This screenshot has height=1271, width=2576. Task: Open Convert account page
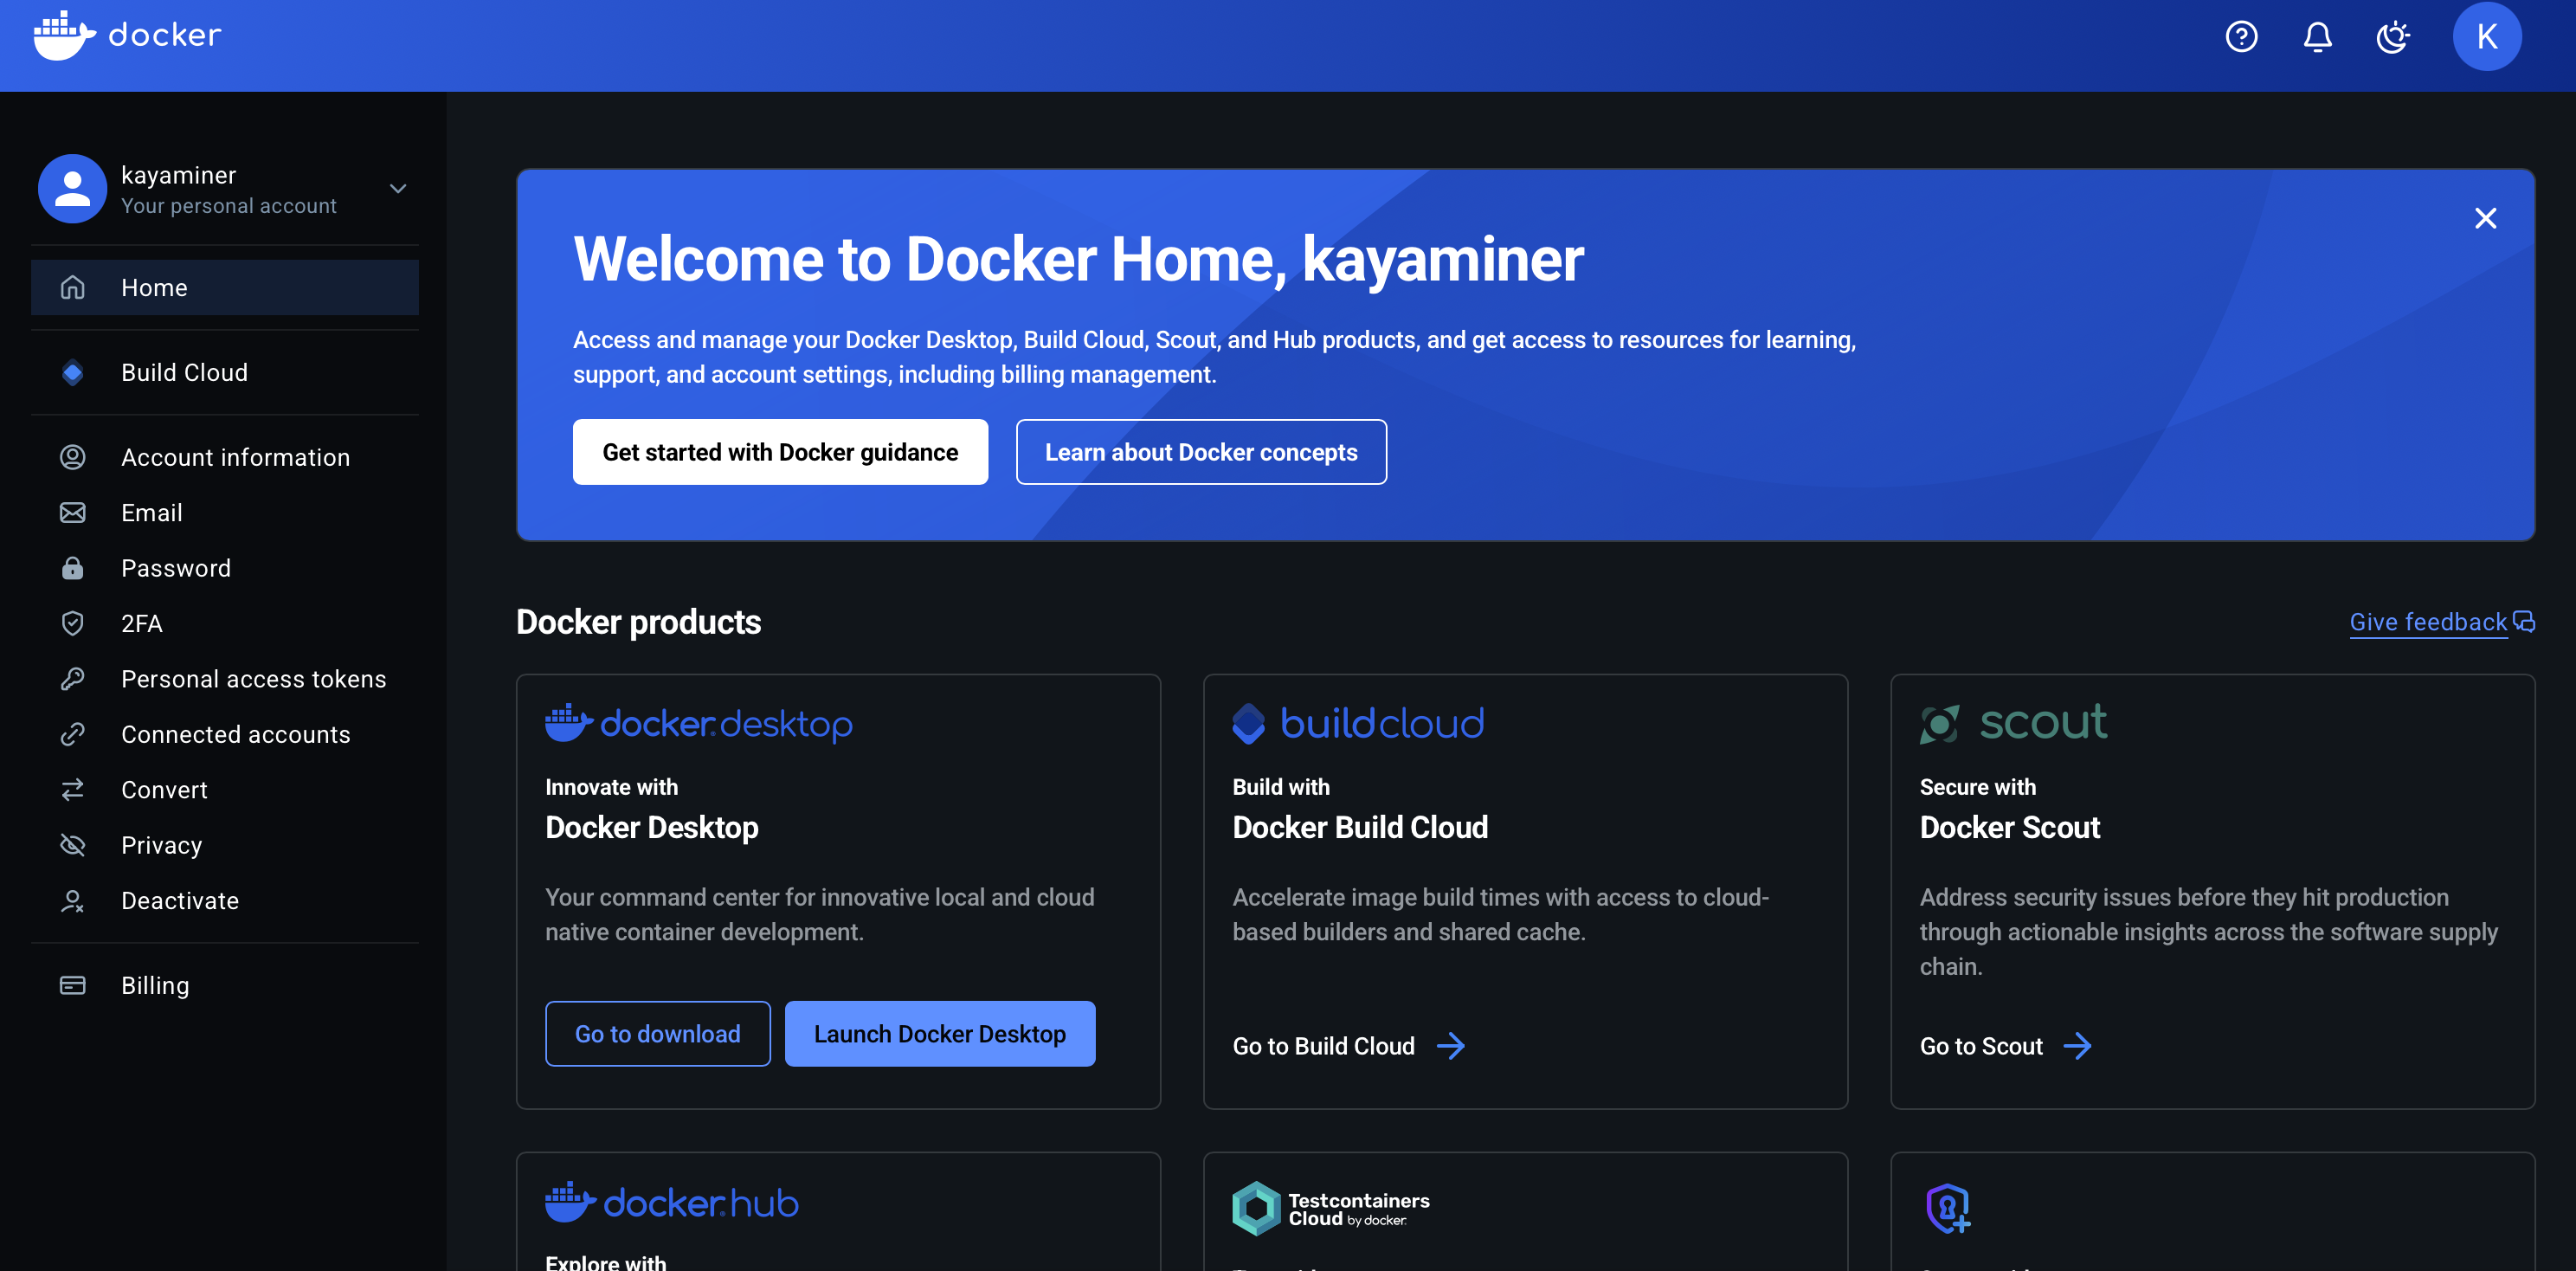225,790
